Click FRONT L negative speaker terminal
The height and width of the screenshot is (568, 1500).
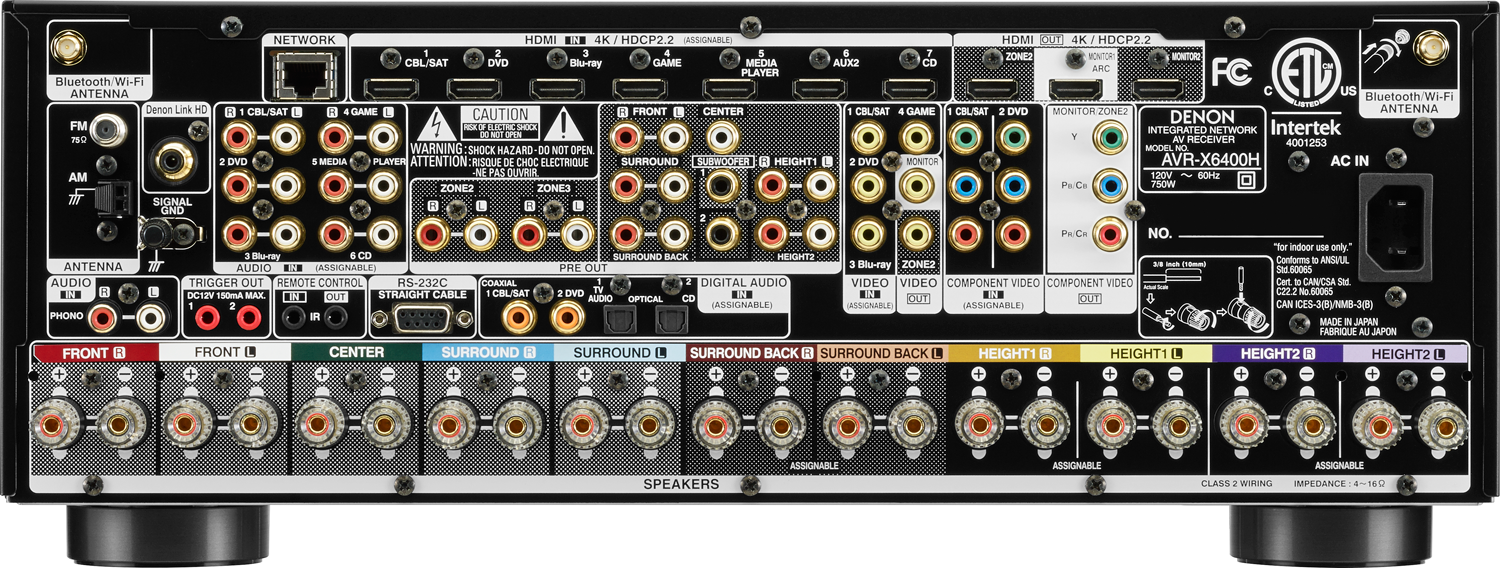point(253,425)
